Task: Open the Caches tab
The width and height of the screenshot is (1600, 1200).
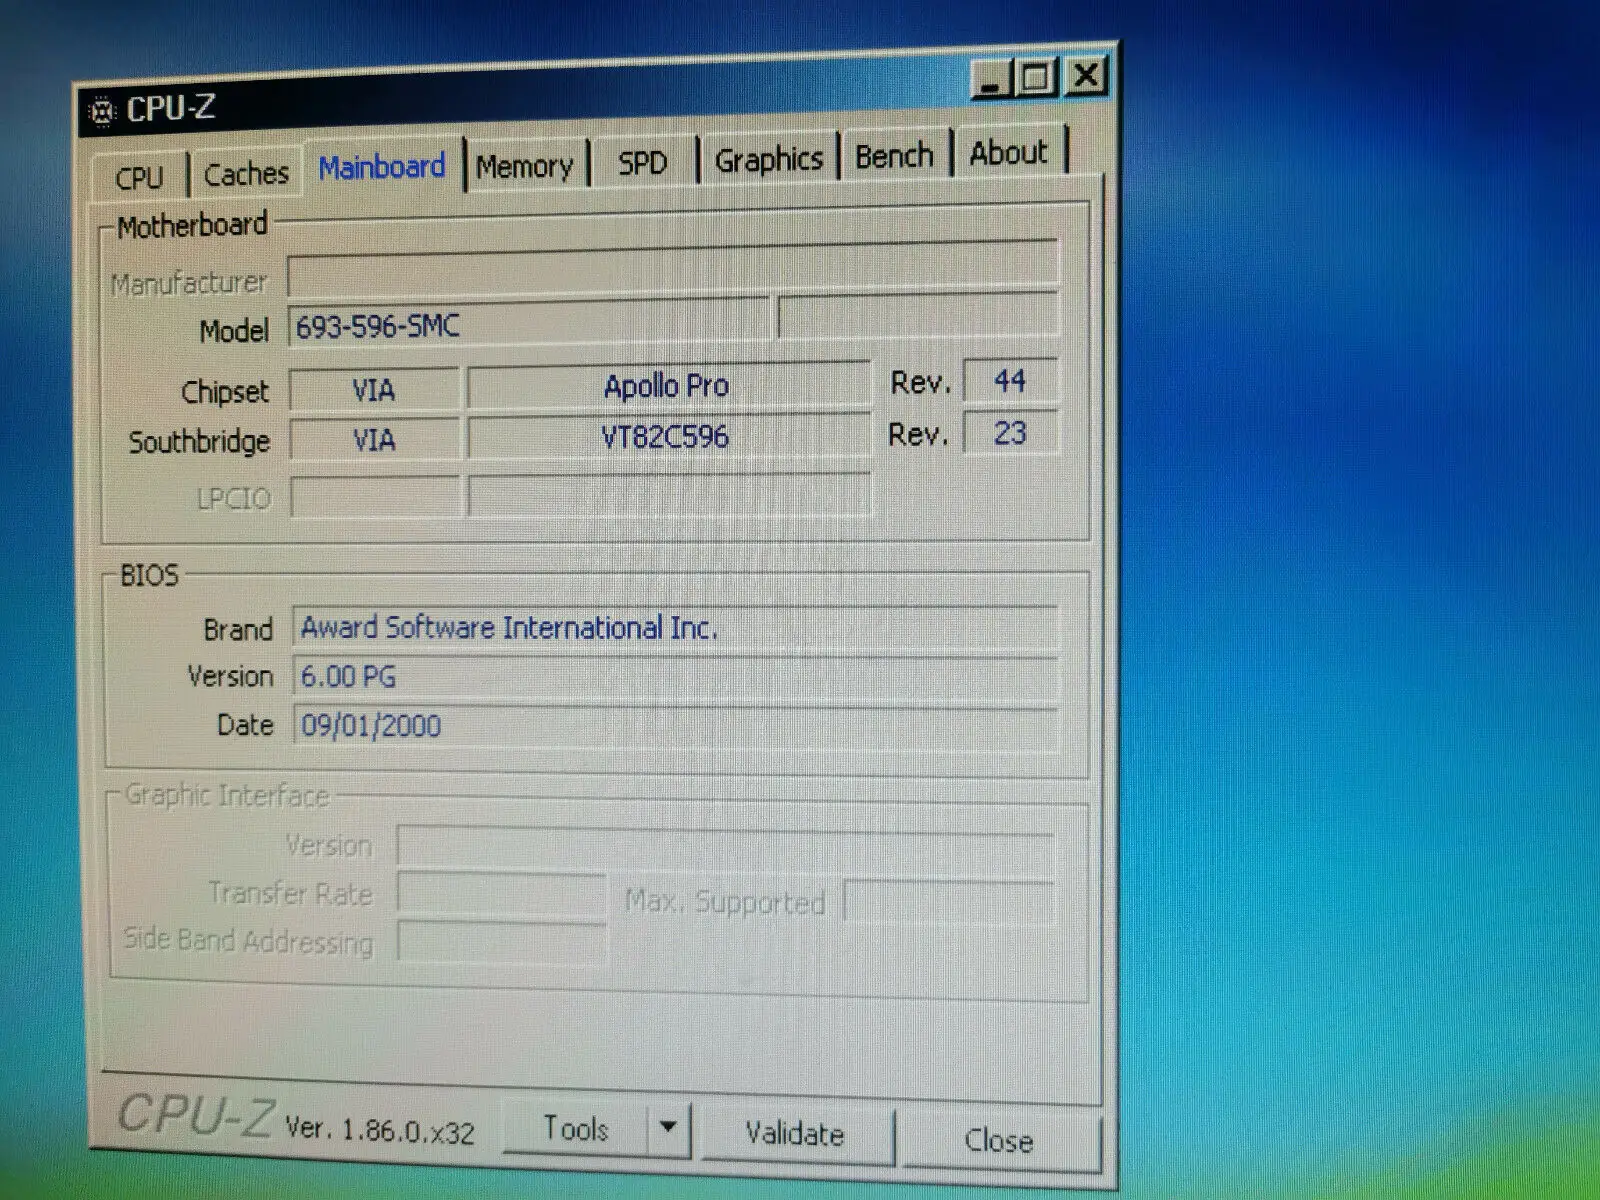Action: coord(246,174)
